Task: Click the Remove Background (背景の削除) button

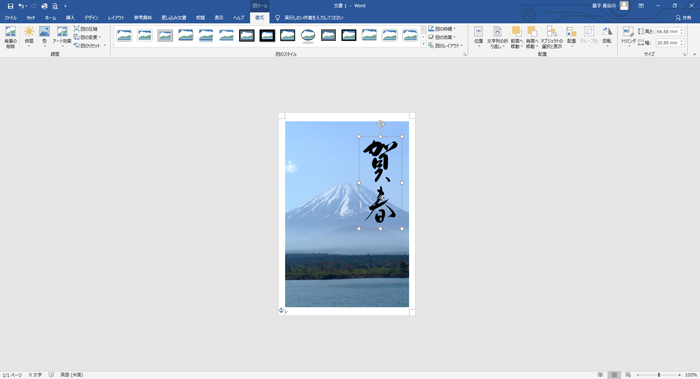Action: click(10, 37)
